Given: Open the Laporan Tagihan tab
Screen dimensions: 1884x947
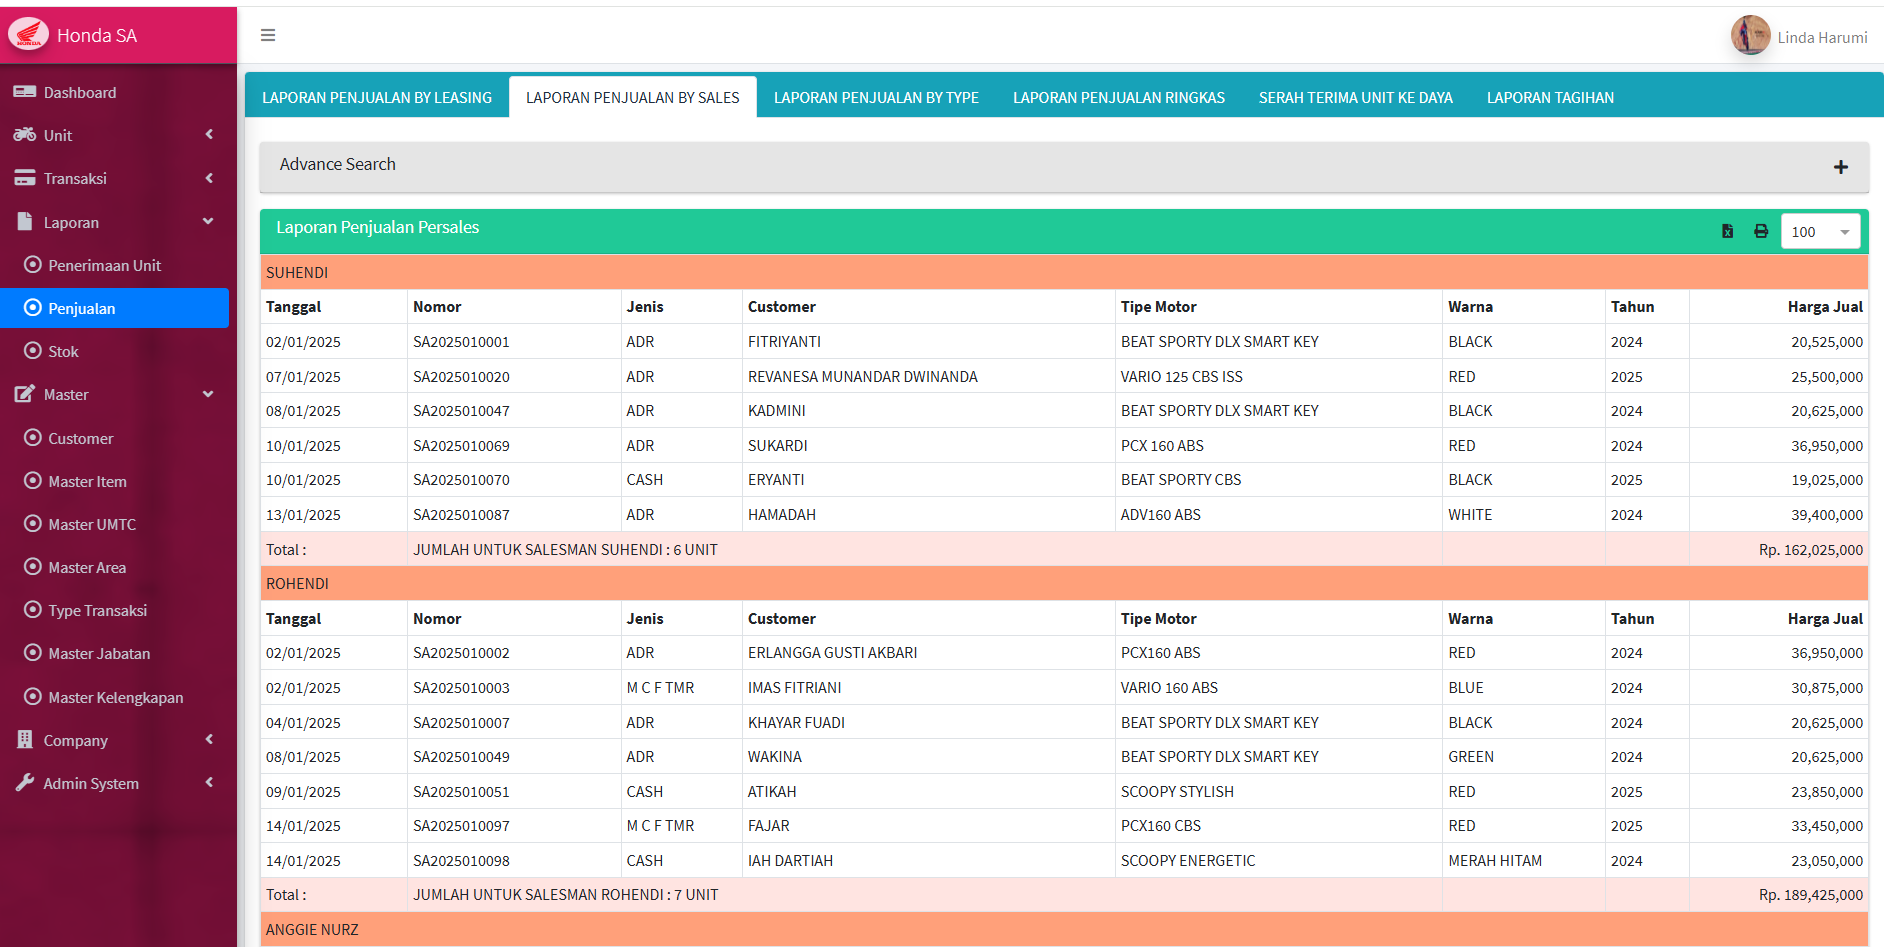Looking at the screenshot, I should point(1550,98).
